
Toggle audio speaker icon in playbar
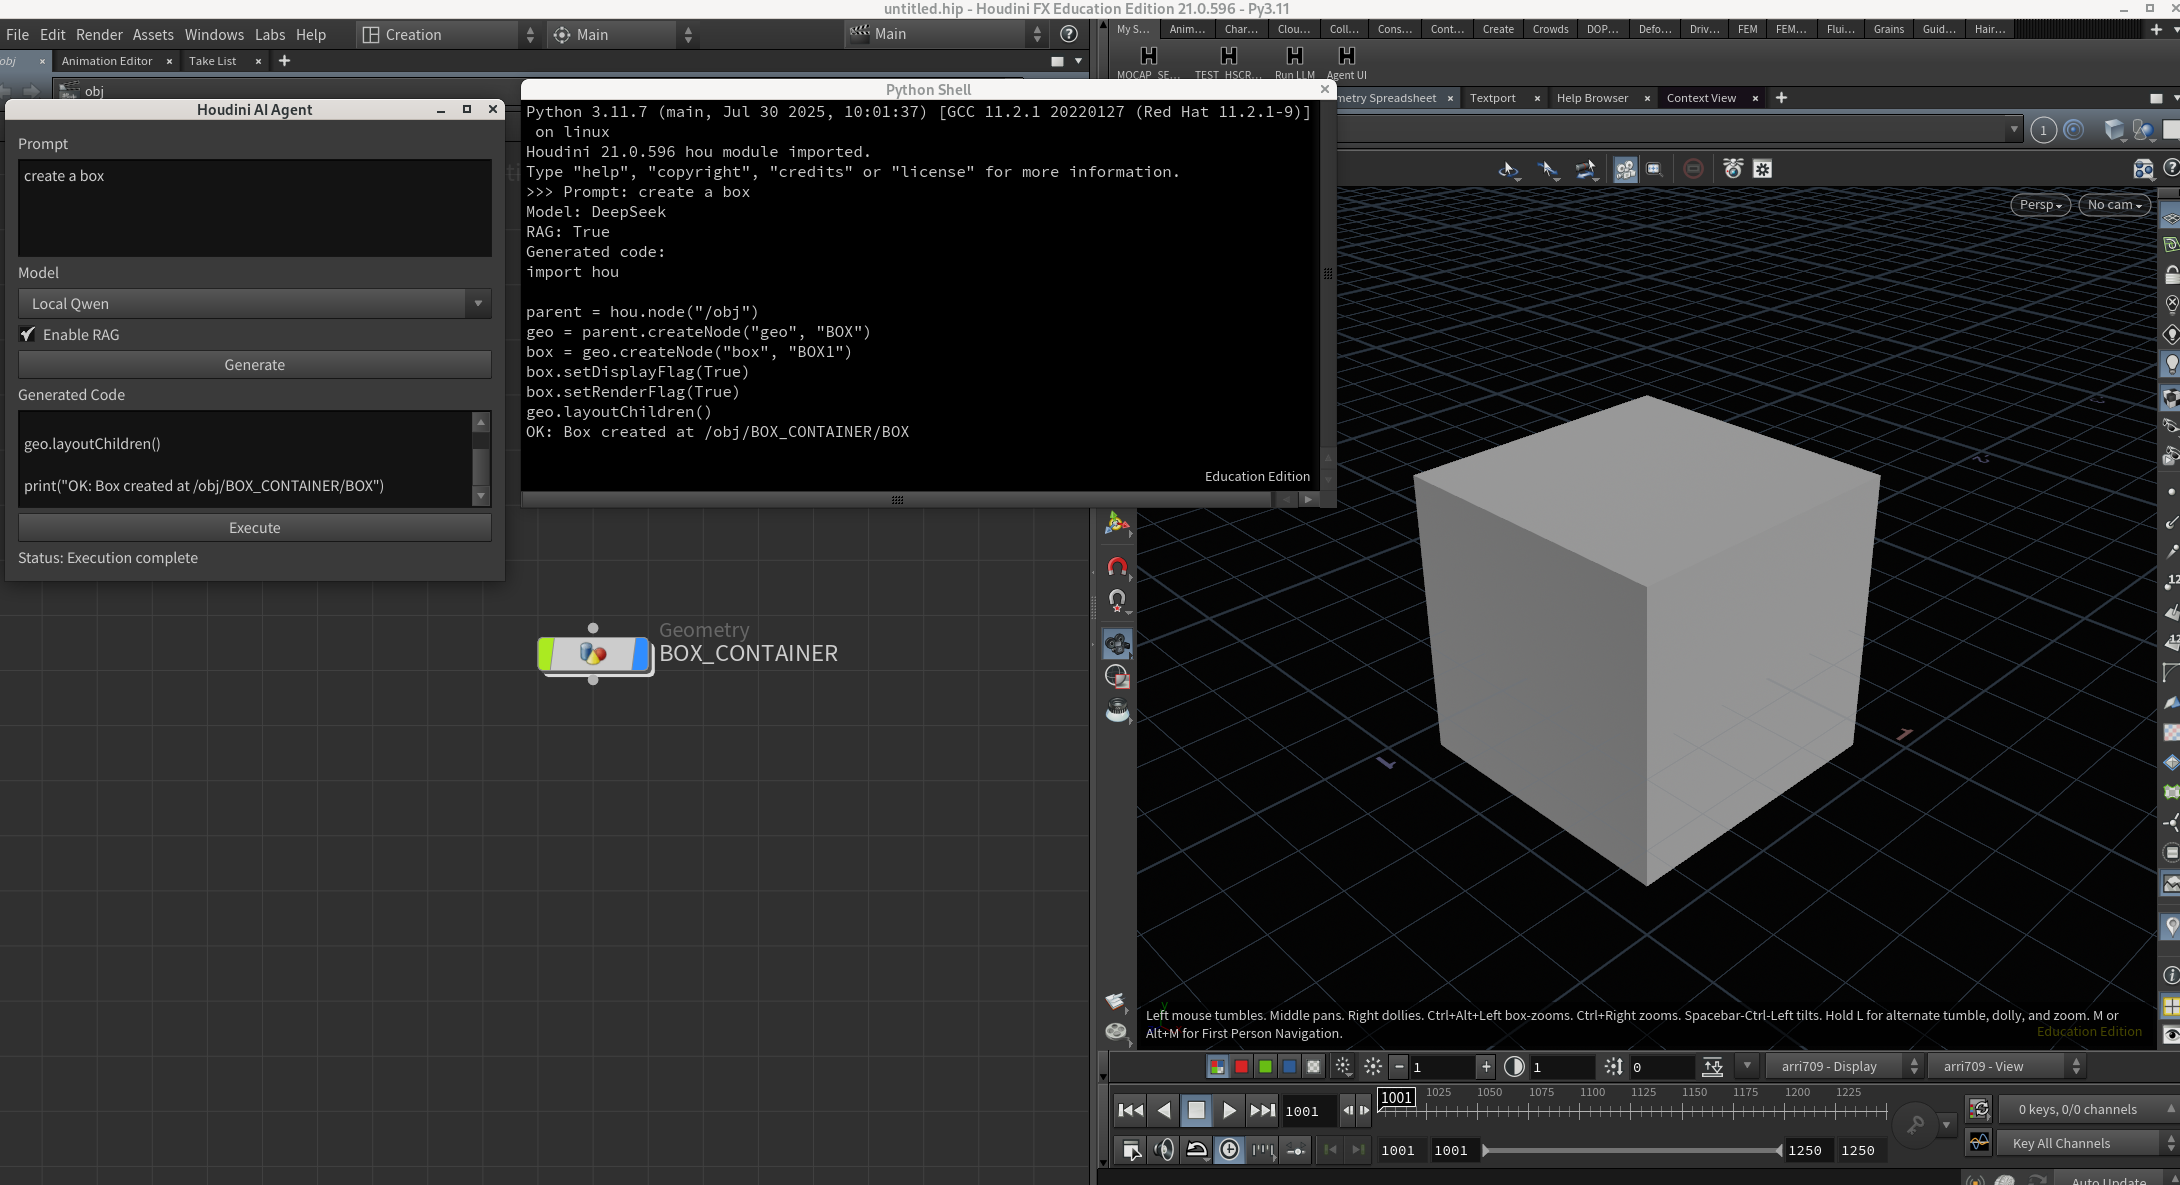1164,1150
